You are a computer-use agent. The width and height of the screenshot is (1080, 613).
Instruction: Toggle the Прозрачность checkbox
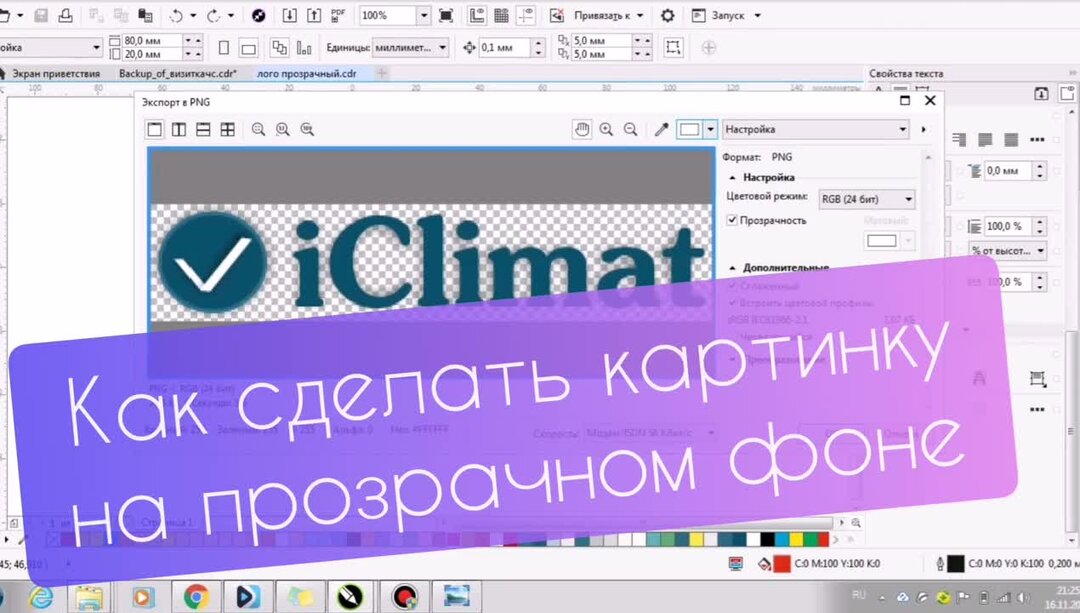732,220
